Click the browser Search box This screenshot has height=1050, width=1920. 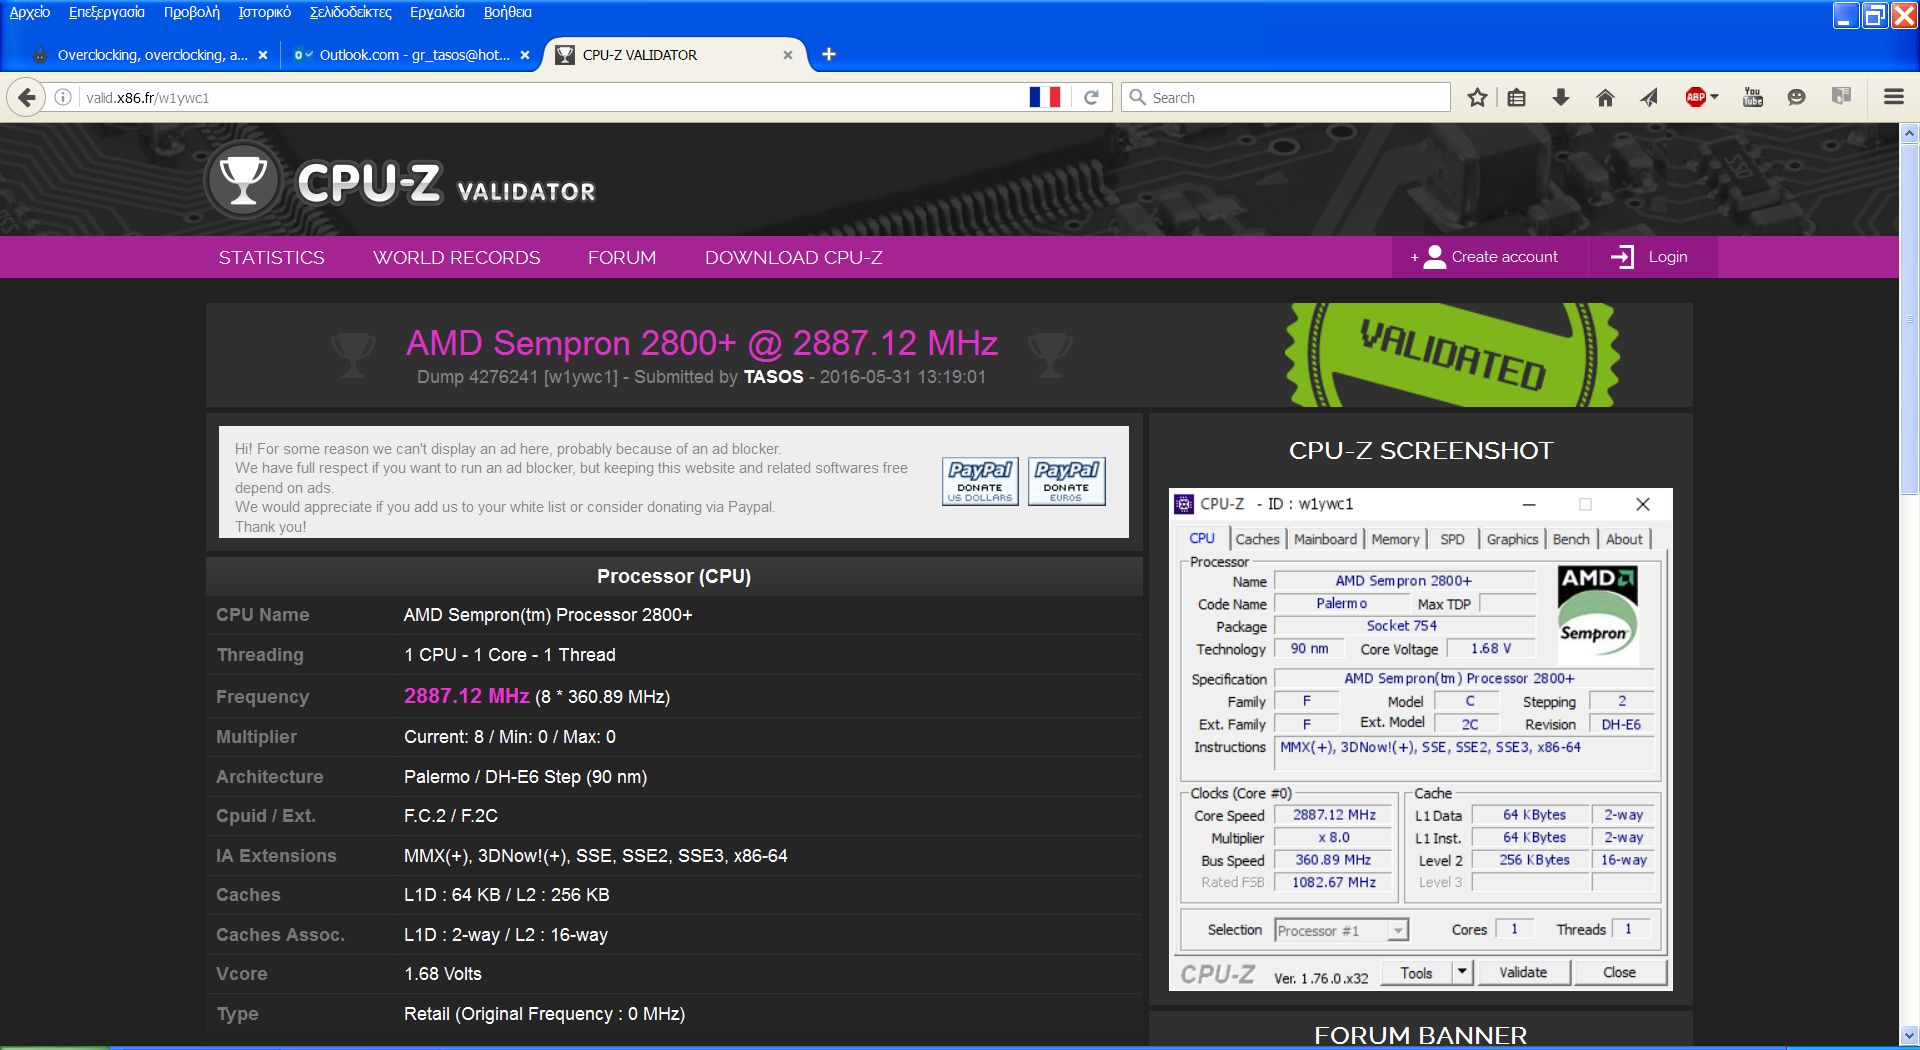1286,97
